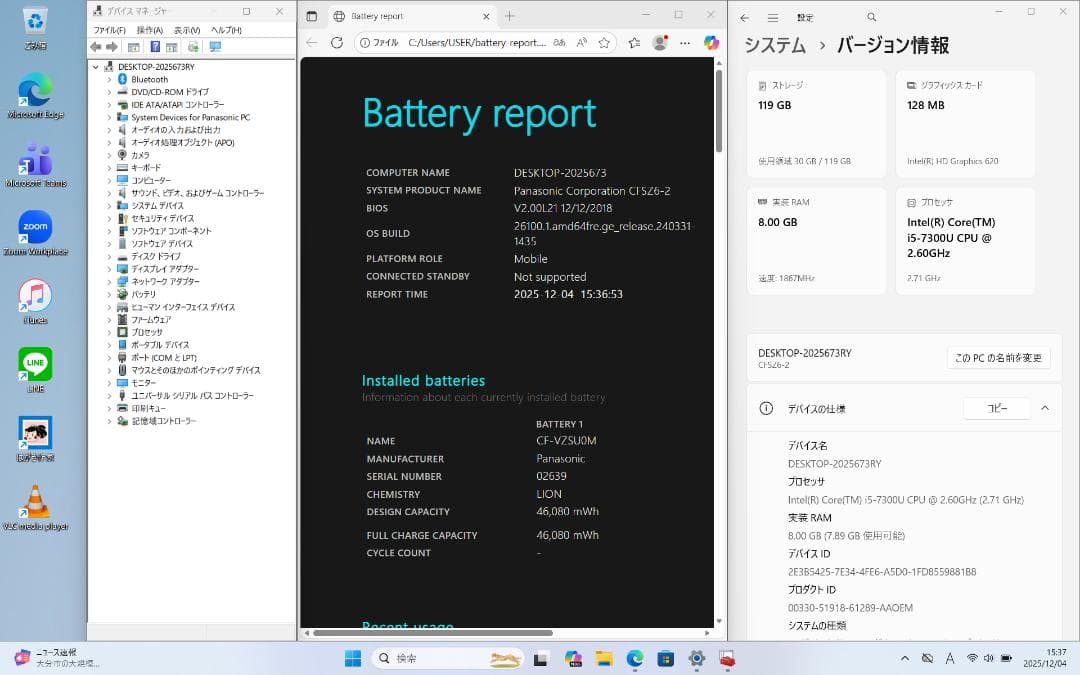Viewport: 1080px width, 675px height.
Task: Click the このPCの名前を変更 button
Action: coord(998,356)
